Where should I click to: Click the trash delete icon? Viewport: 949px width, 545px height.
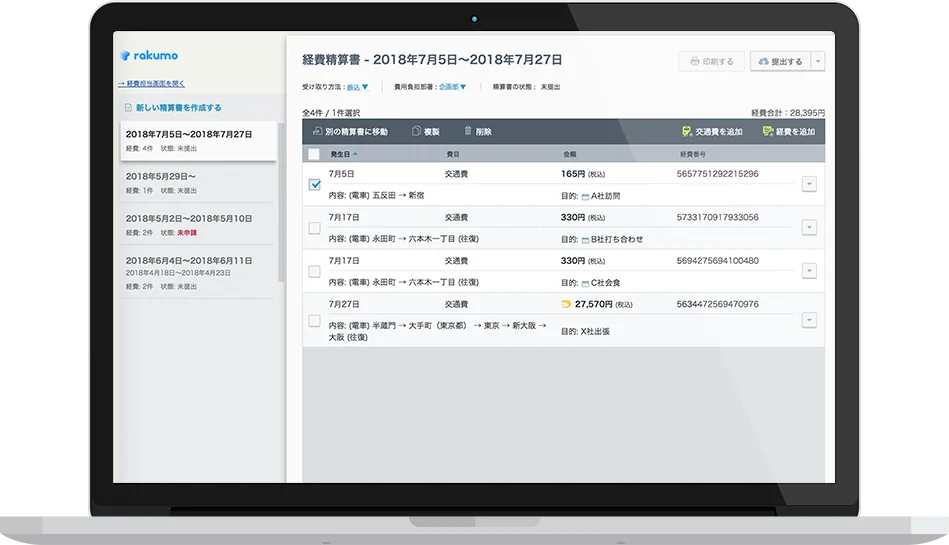point(468,131)
